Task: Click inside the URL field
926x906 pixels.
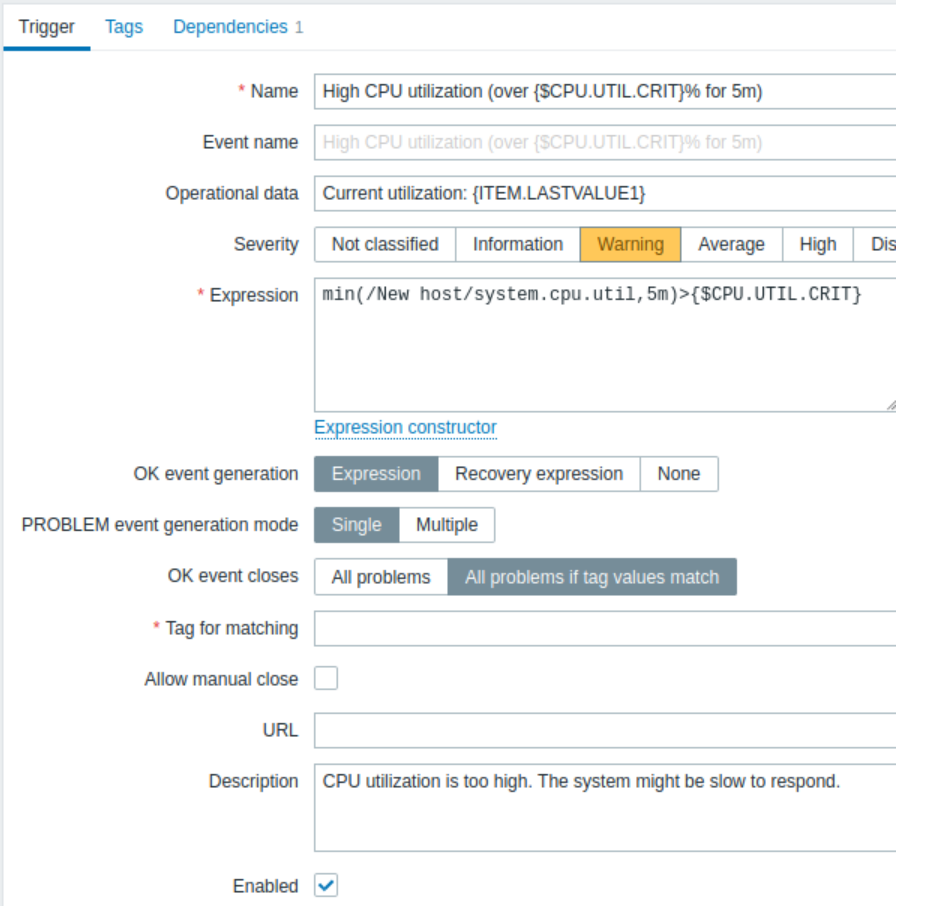Action: (600, 730)
